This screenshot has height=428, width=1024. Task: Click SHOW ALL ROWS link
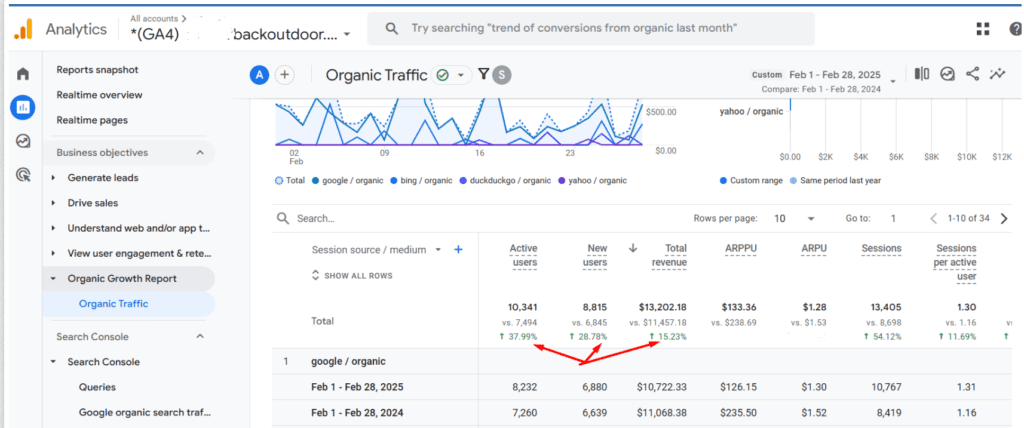352,275
